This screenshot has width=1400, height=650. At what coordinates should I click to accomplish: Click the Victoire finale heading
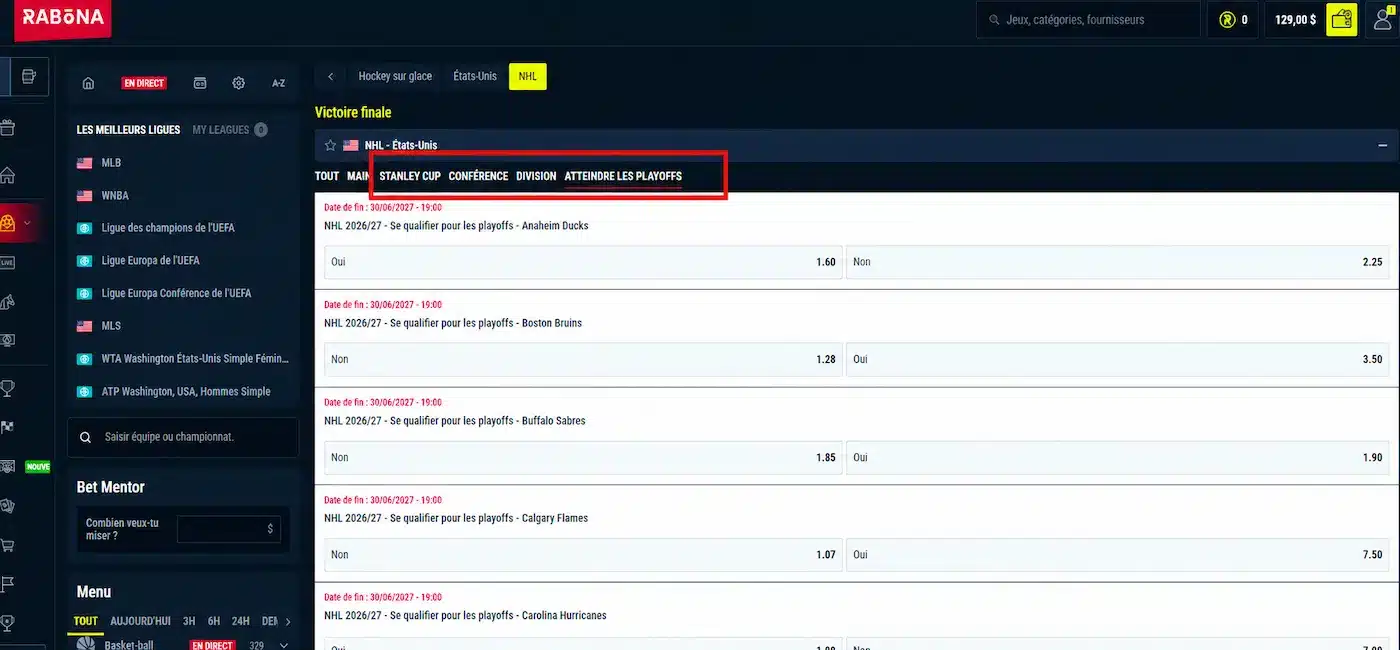coord(353,112)
